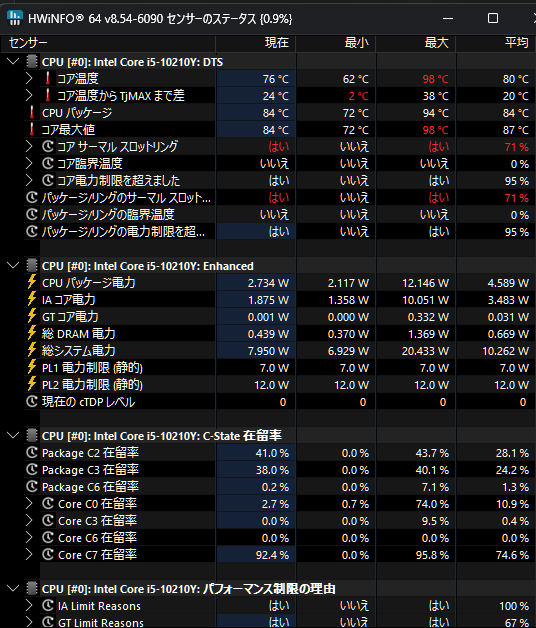
Task: Collapse the CPU DTS sensor group
Action: pyautogui.click(x=13, y=62)
